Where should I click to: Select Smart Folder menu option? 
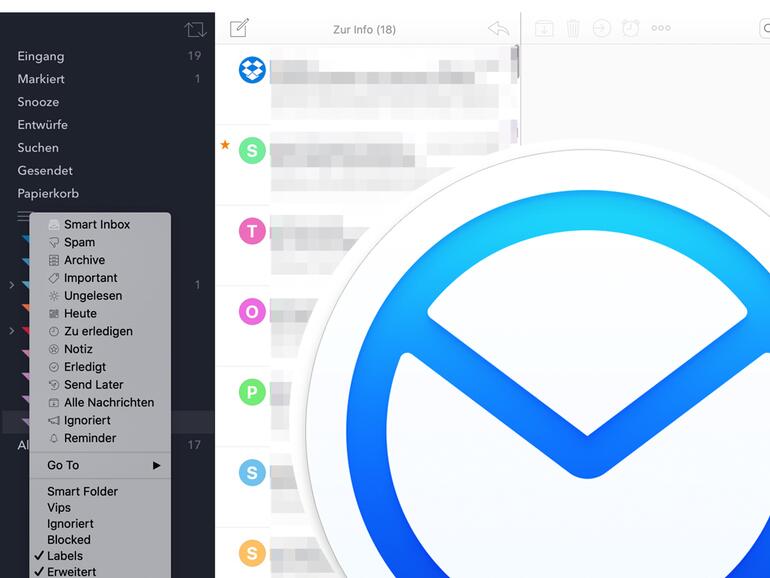tap(100, 492)
